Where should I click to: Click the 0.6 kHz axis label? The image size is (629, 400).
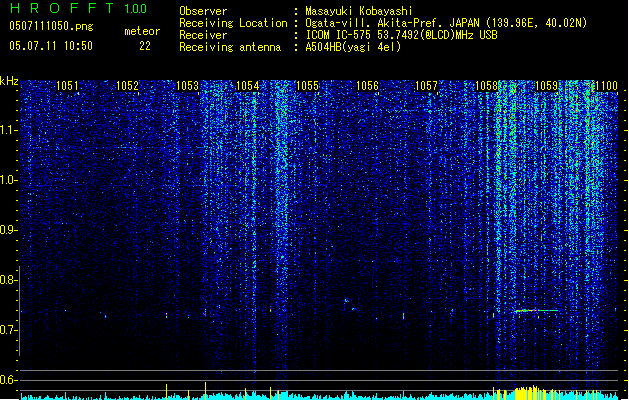[x=9, y=380]
